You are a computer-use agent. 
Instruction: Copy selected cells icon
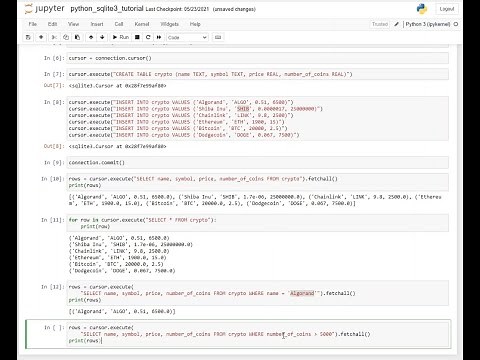(x=66, y=37)
